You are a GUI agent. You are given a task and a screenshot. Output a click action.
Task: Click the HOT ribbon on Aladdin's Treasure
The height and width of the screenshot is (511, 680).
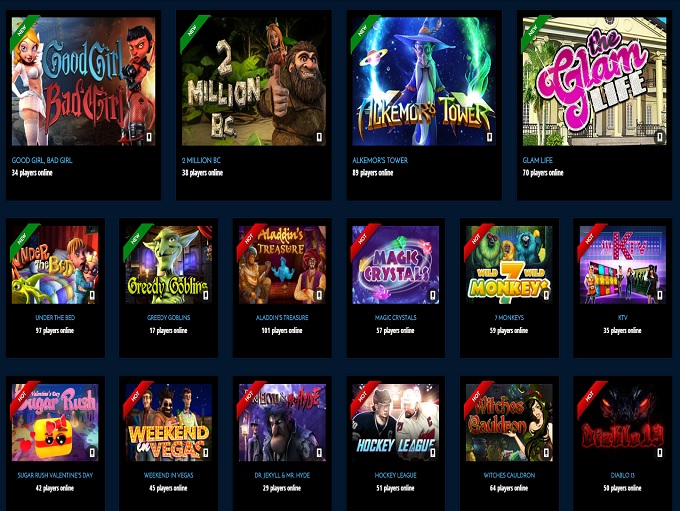tap(251, 241)
